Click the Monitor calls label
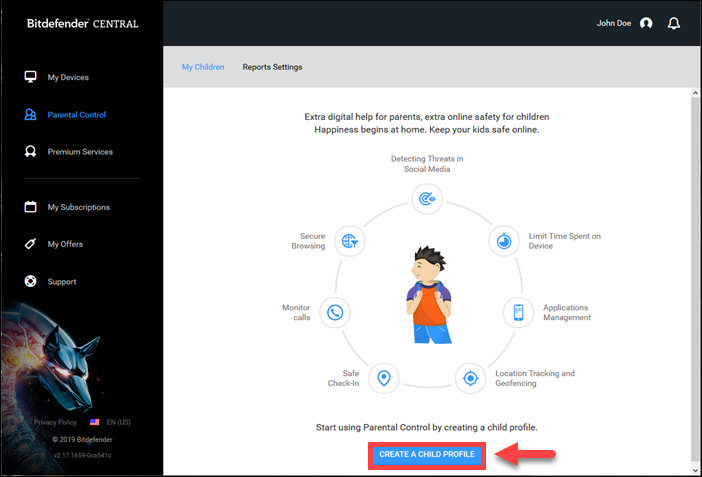Viewport: 702px width, 477px height. click(296, 312)
